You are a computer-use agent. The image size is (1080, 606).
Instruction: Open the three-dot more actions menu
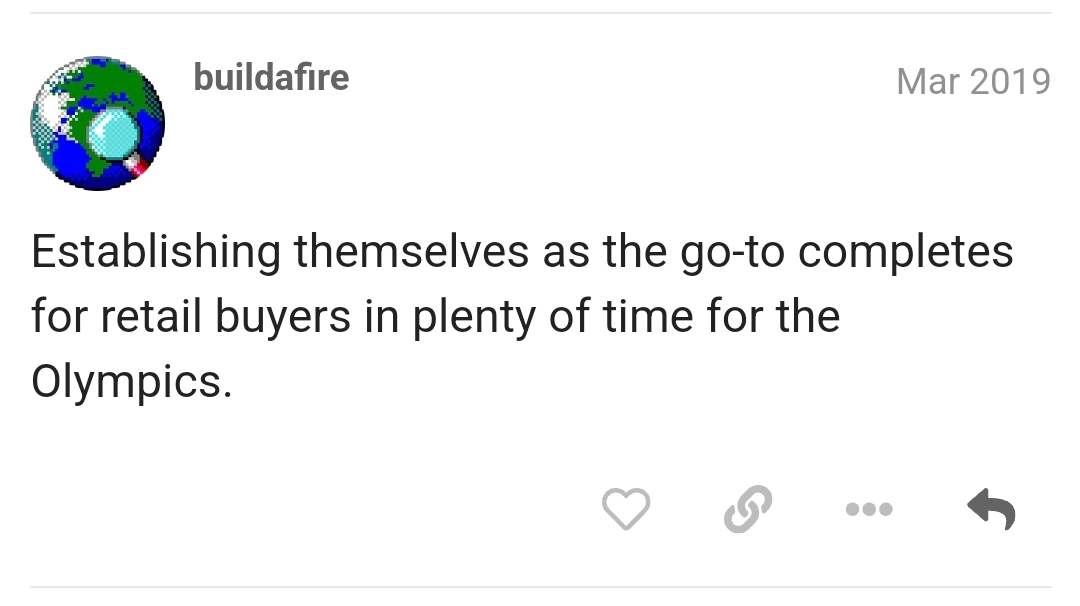pos(869,510)
